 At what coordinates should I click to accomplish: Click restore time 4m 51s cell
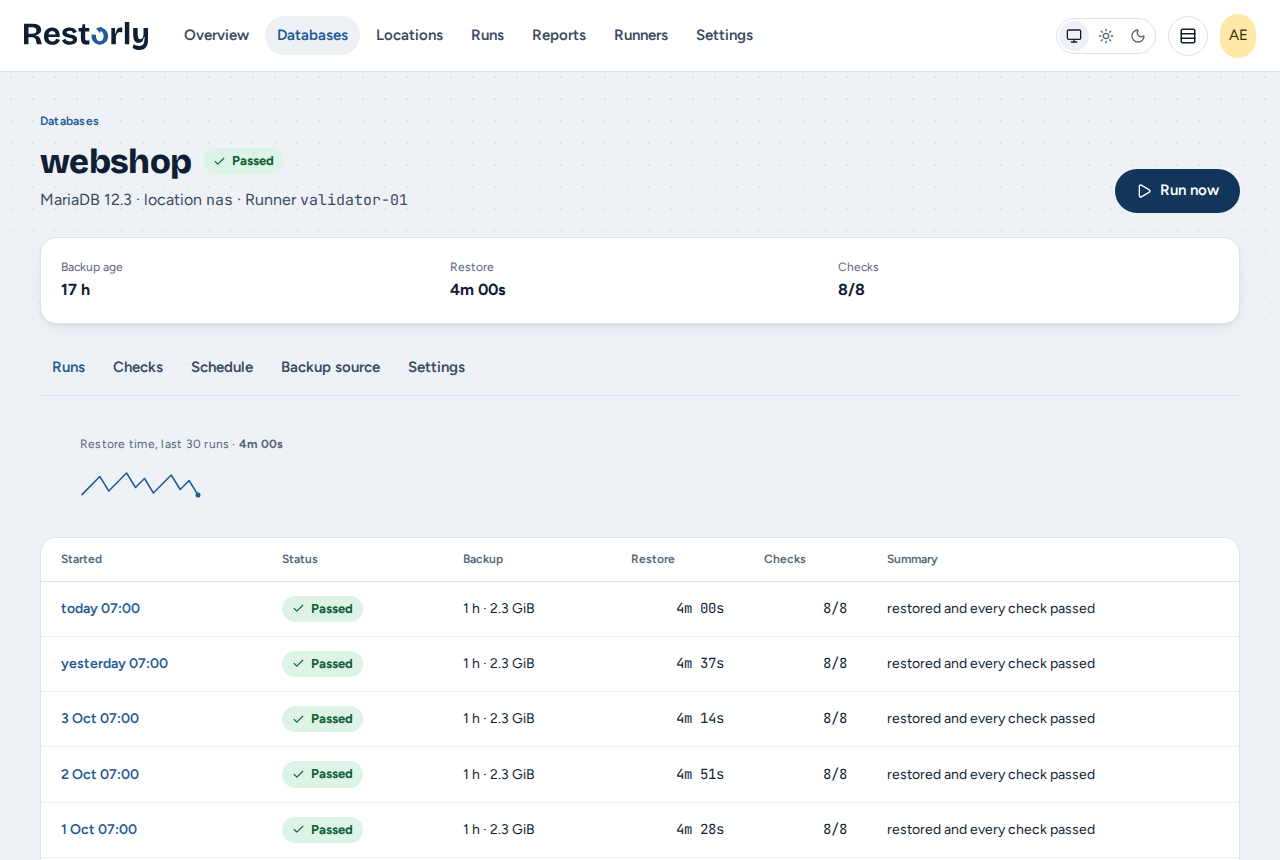[700, 774]
